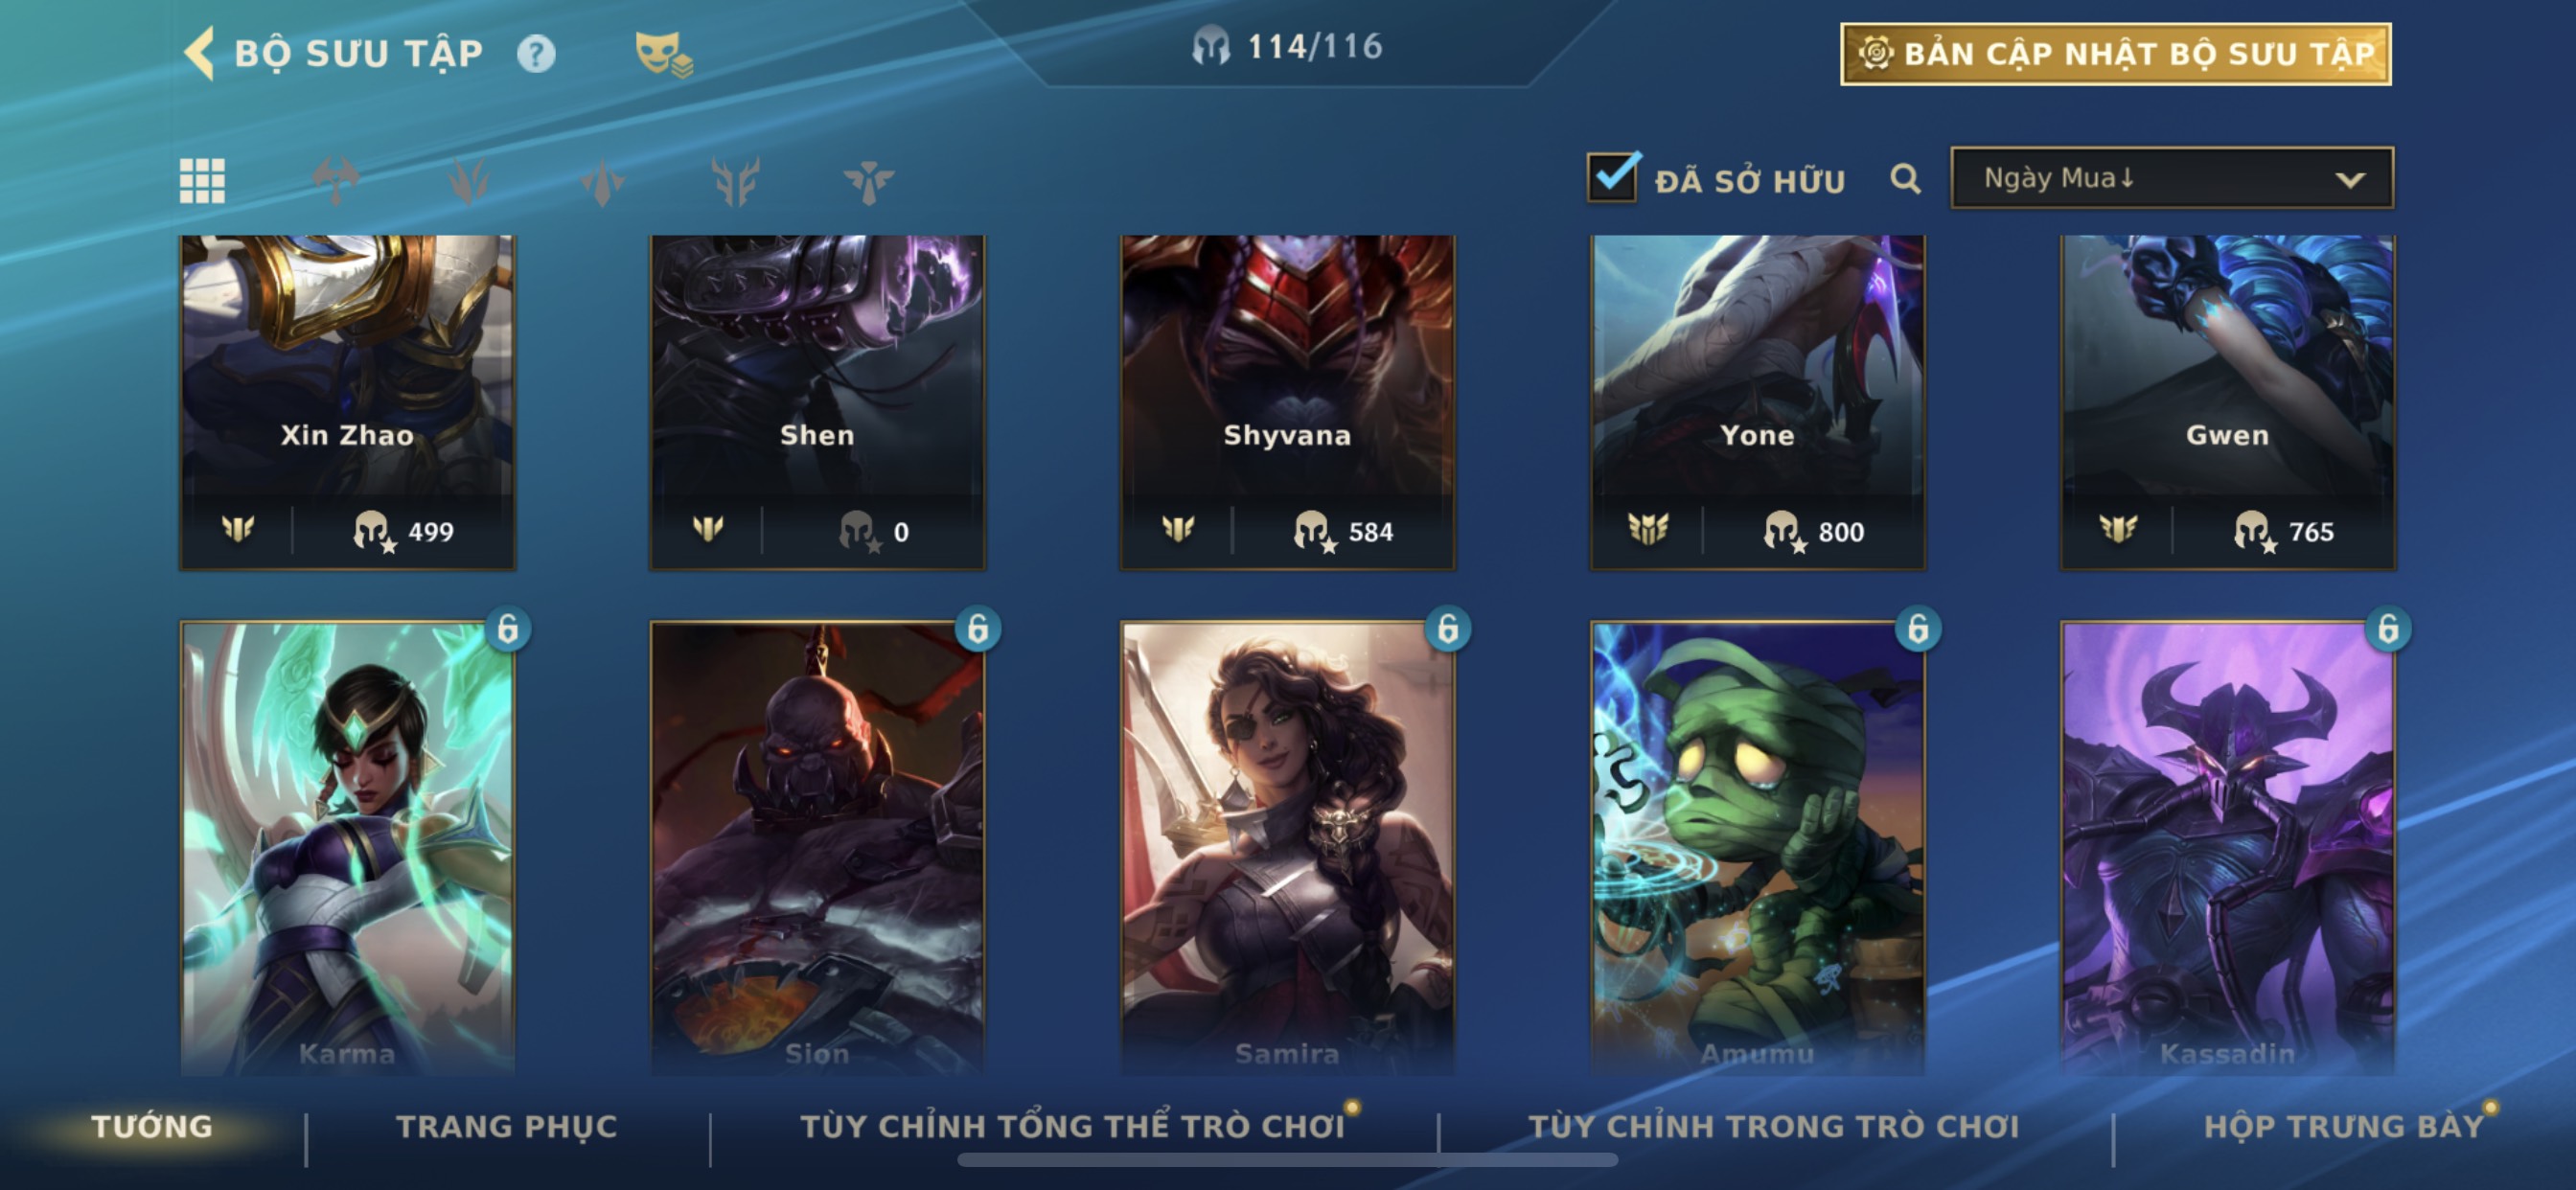Image resolution: width=2576 pixels, height=1190 pixels.
Task: Uncheck the Đã Sở Hữu checkbox
Action: (x=1612, y=177)
